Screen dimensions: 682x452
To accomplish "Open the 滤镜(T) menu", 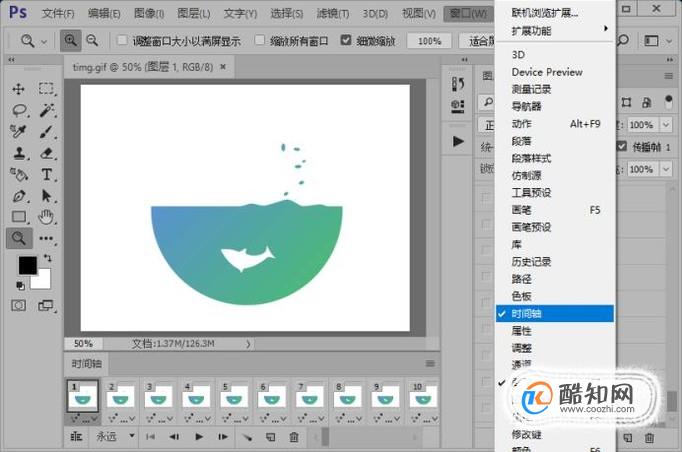I will [332, 14].
